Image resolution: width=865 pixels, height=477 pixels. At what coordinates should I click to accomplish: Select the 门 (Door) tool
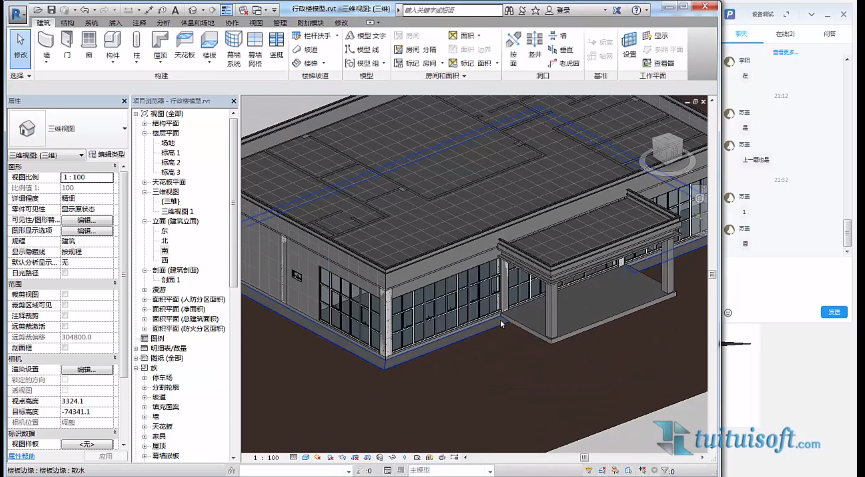67,45
